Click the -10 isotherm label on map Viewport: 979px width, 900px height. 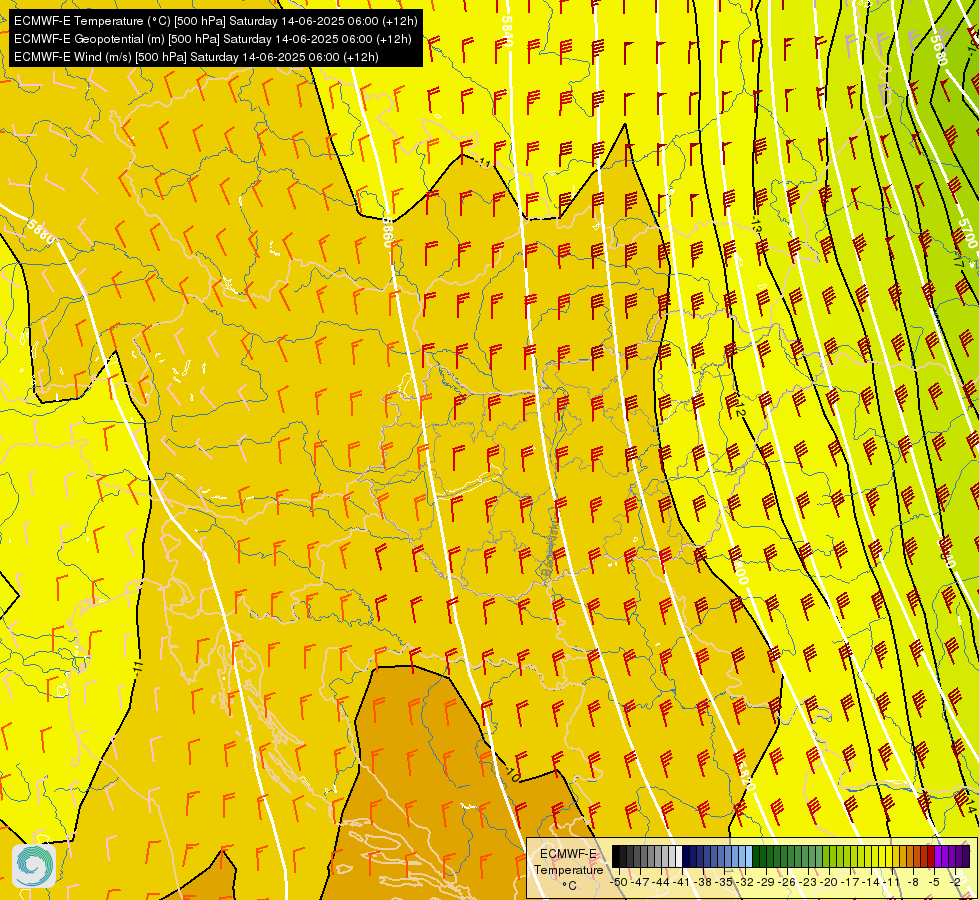pyautogui.click(x=511, y=773)
